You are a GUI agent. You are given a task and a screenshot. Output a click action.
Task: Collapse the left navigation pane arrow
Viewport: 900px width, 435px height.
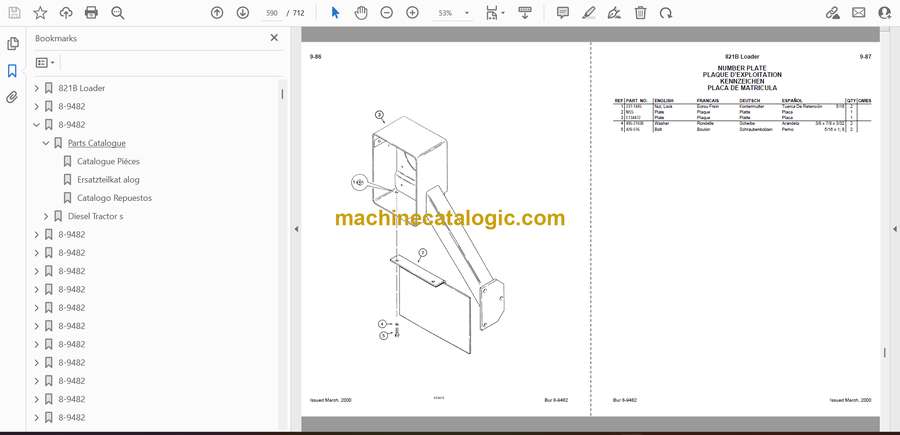click(x=296, y=229)
